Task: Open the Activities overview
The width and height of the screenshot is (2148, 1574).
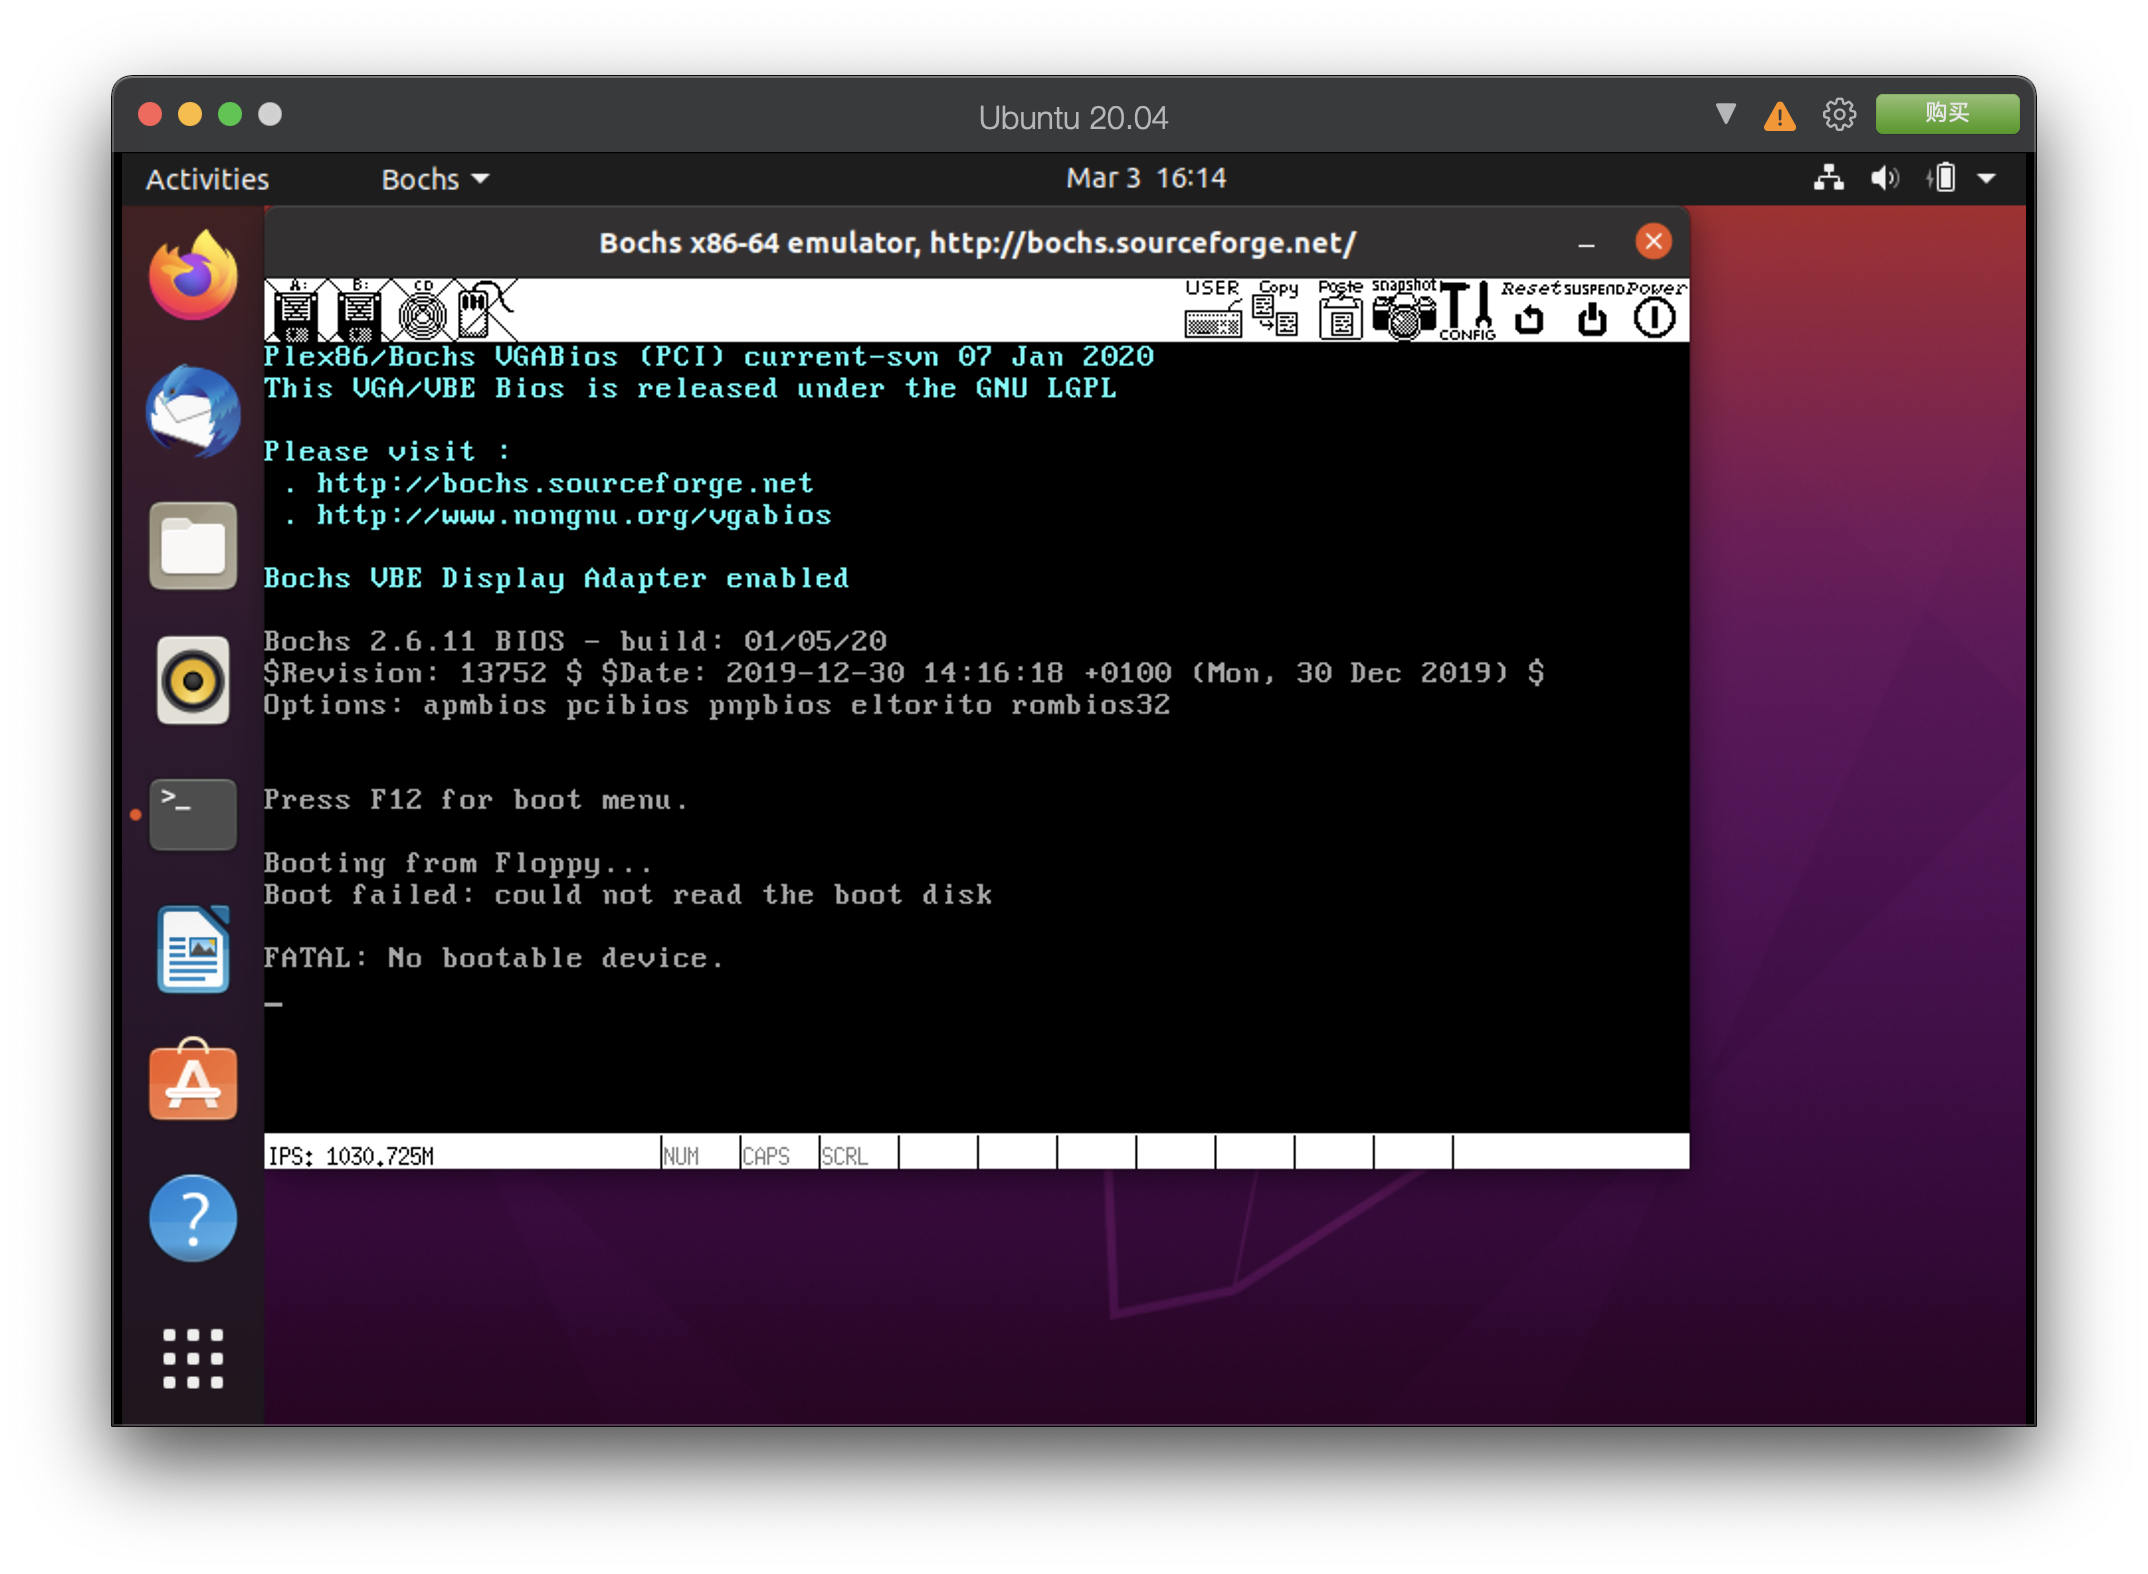Action: coord(207,179)
